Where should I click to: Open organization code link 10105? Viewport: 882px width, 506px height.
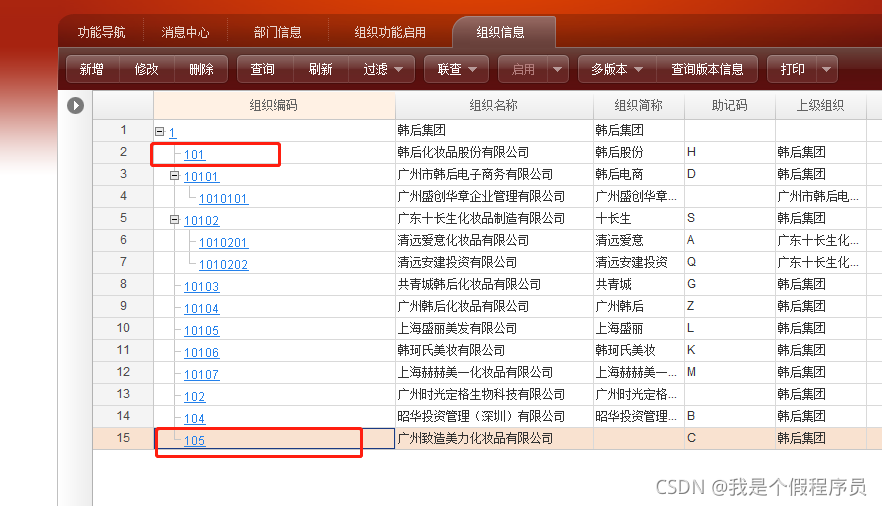[x=201, y=331]
